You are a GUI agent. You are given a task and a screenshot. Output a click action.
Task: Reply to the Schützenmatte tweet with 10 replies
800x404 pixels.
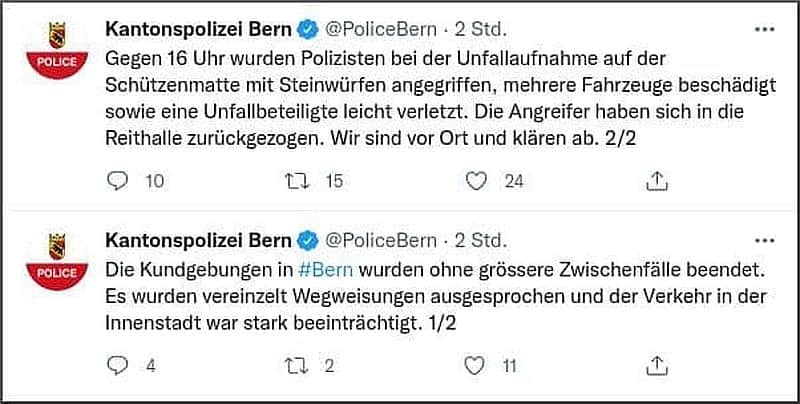(118, 181)
